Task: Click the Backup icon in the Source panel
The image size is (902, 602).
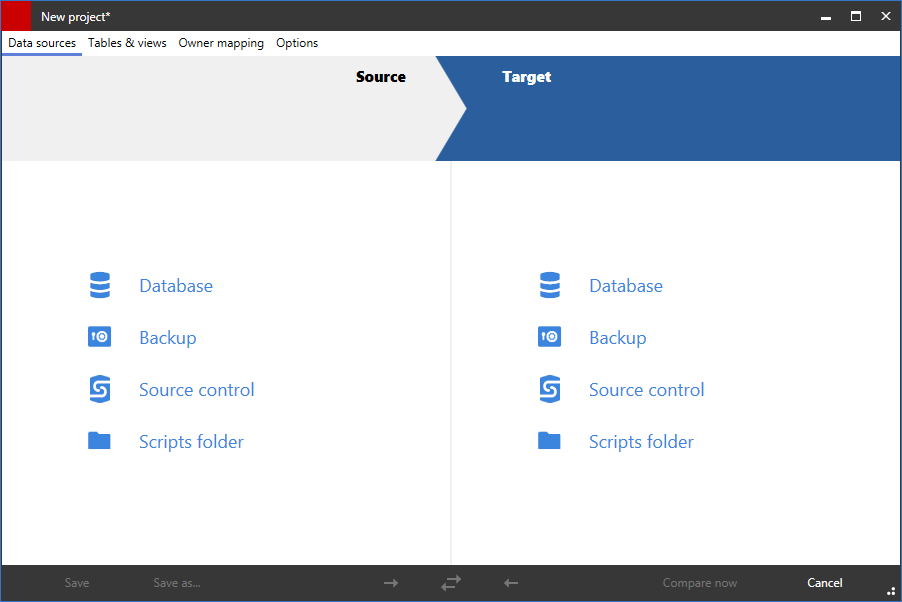Action: click(x=99, y=337)
